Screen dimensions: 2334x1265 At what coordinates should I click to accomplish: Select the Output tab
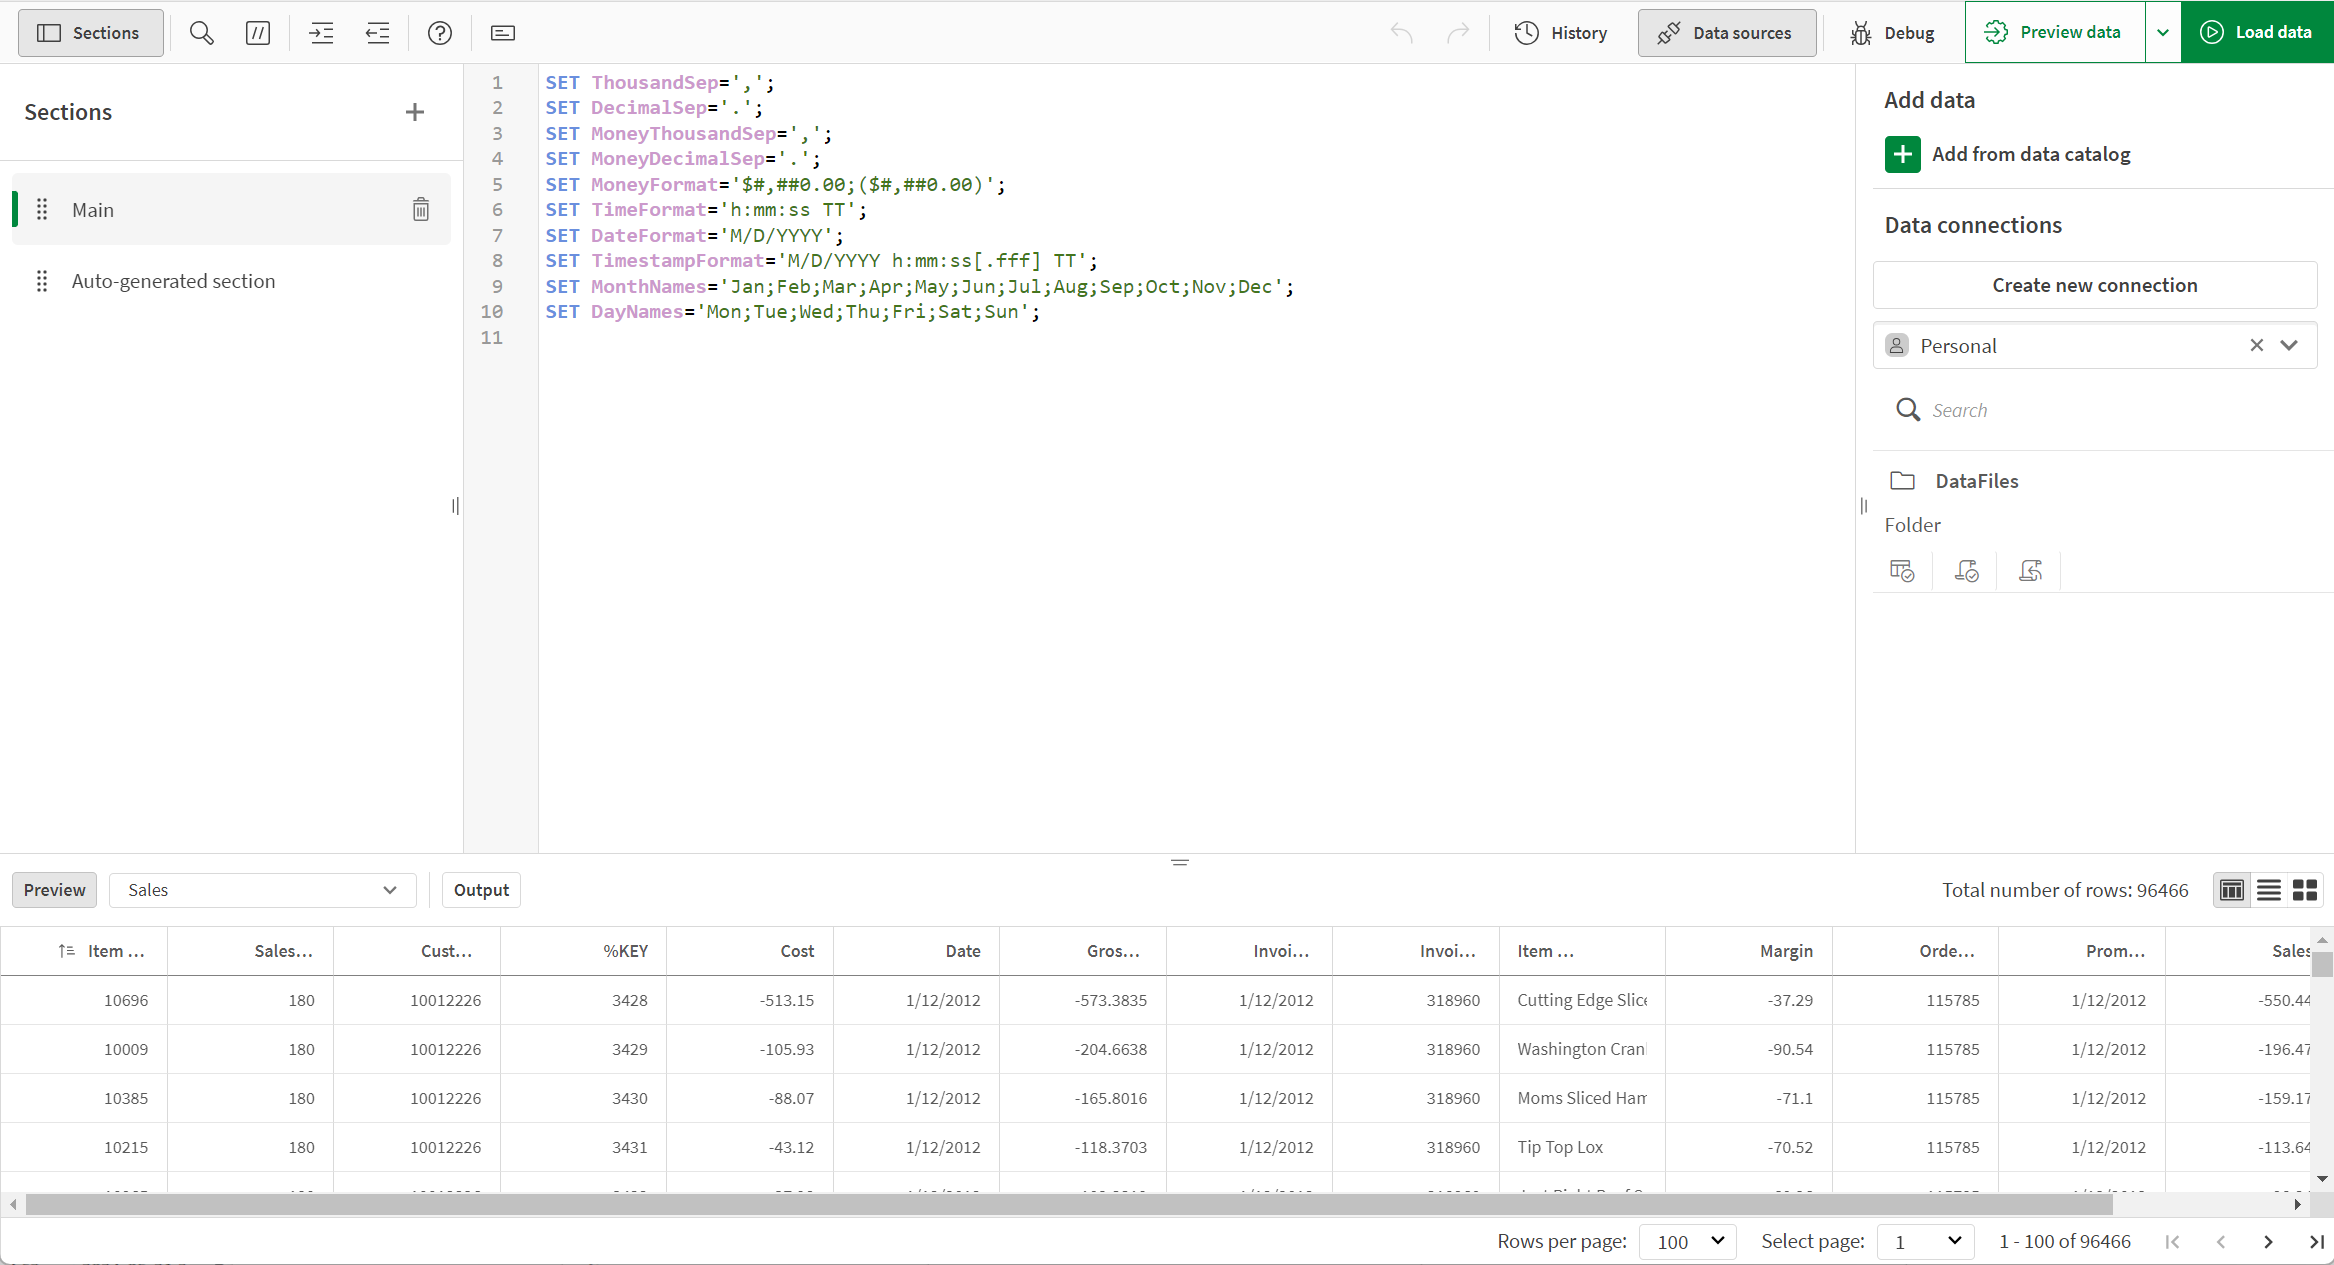480,890
